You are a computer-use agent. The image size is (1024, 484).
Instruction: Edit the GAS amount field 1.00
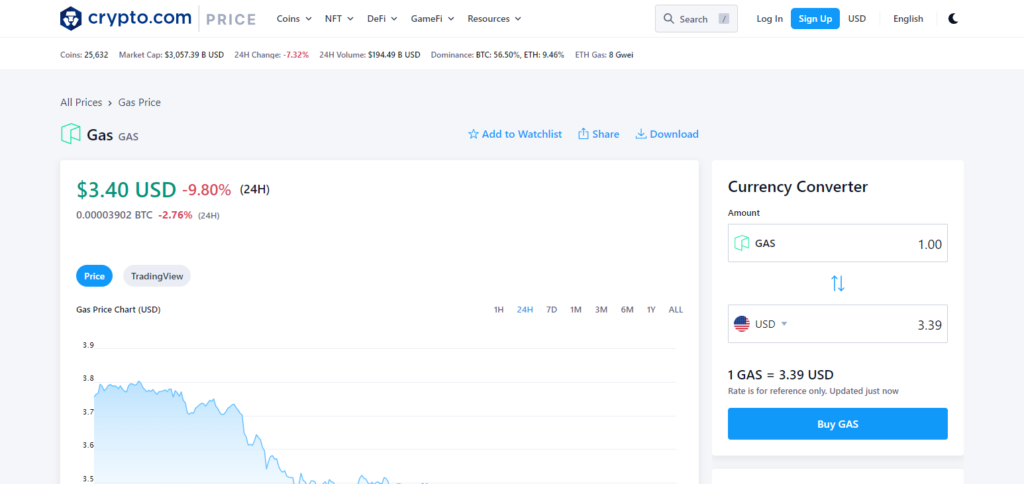click(x=838, y=244)
